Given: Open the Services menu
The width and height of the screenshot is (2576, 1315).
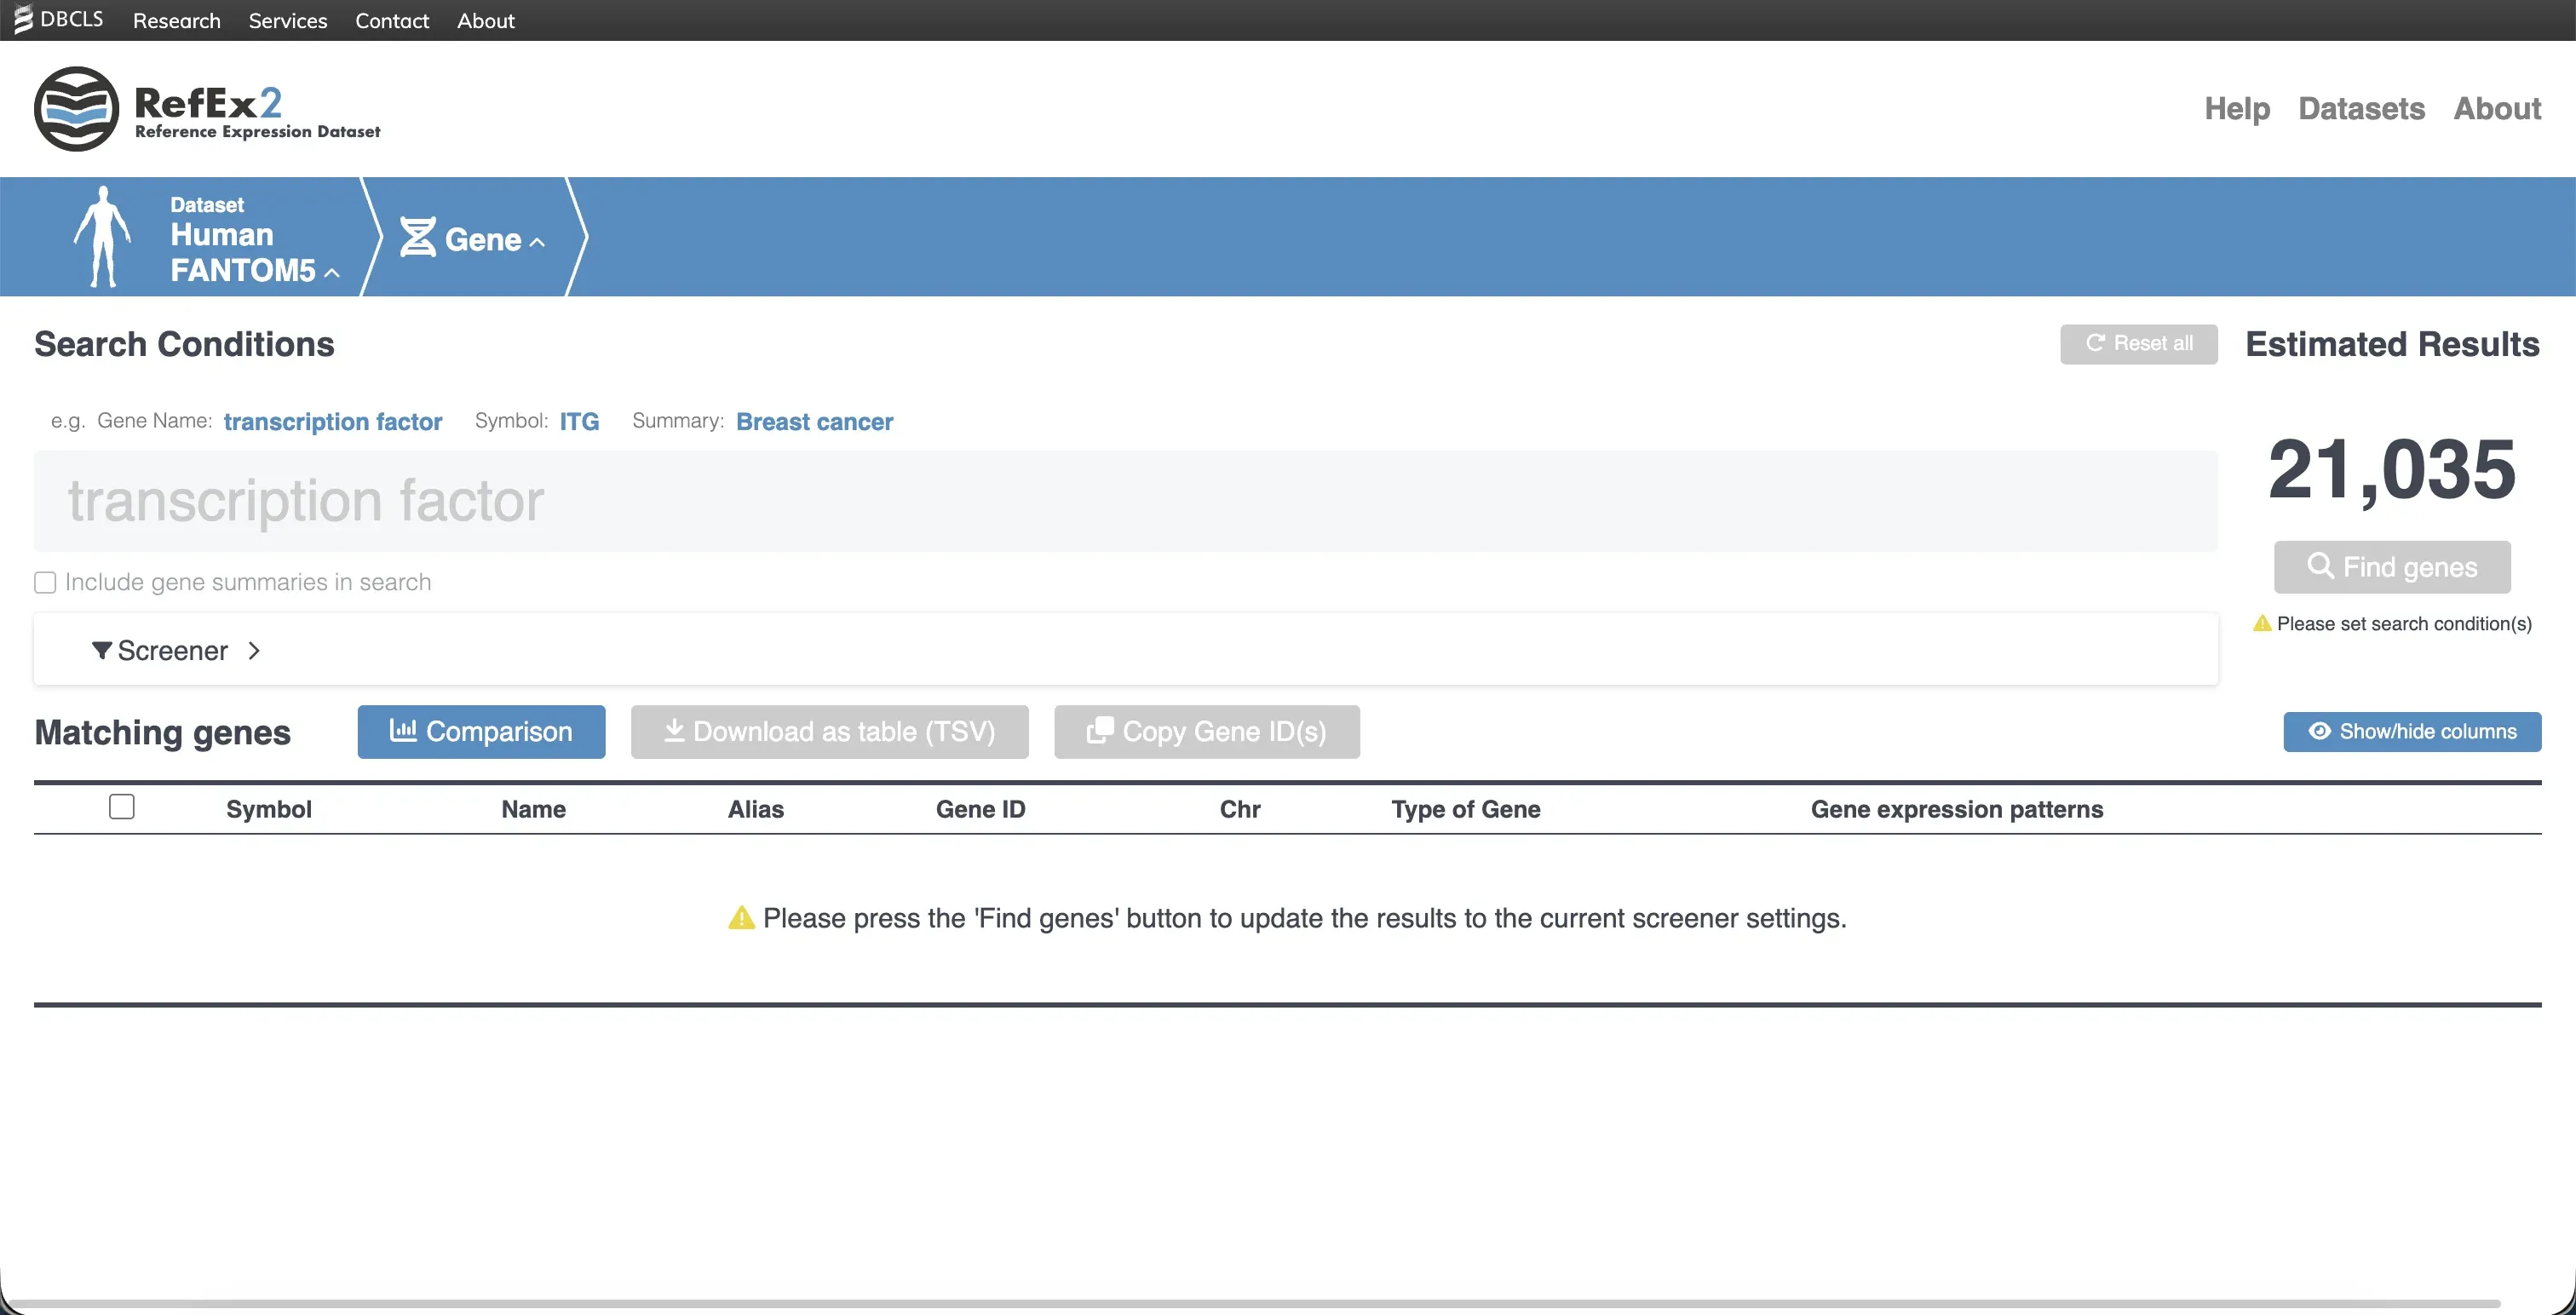Looking at the screenshot, I should point(288,20).
